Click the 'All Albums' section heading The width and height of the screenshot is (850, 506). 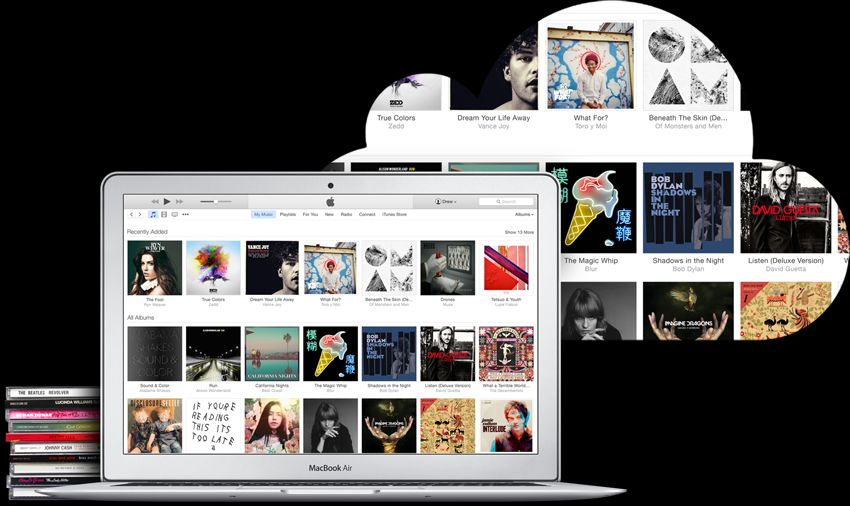click(140, 318)
